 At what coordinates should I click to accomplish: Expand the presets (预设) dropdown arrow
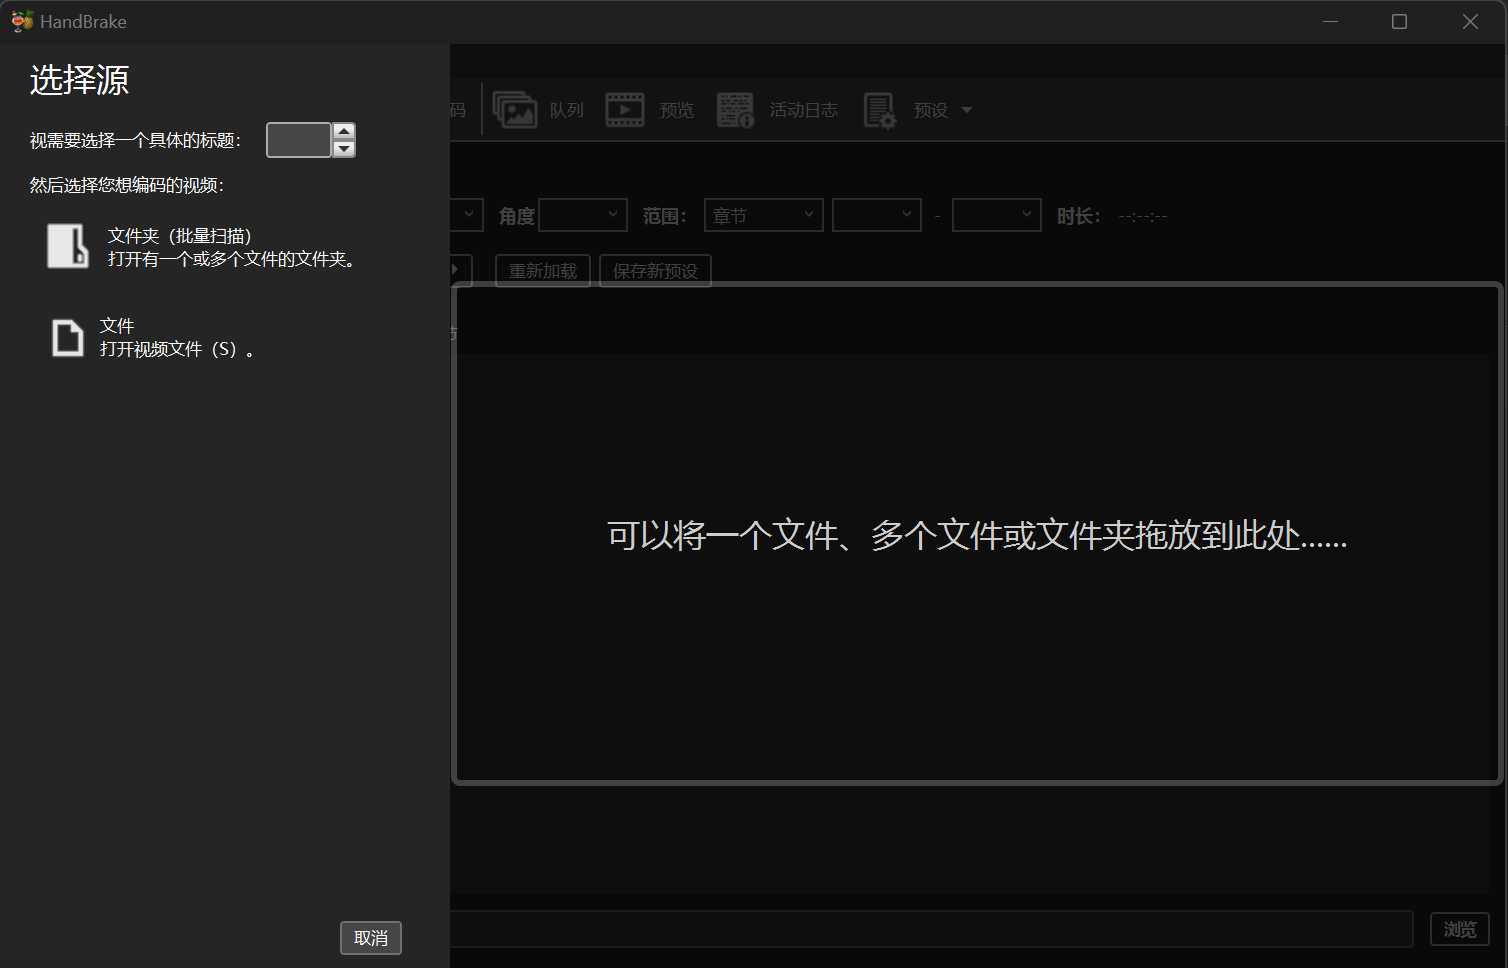pos(966,110)
